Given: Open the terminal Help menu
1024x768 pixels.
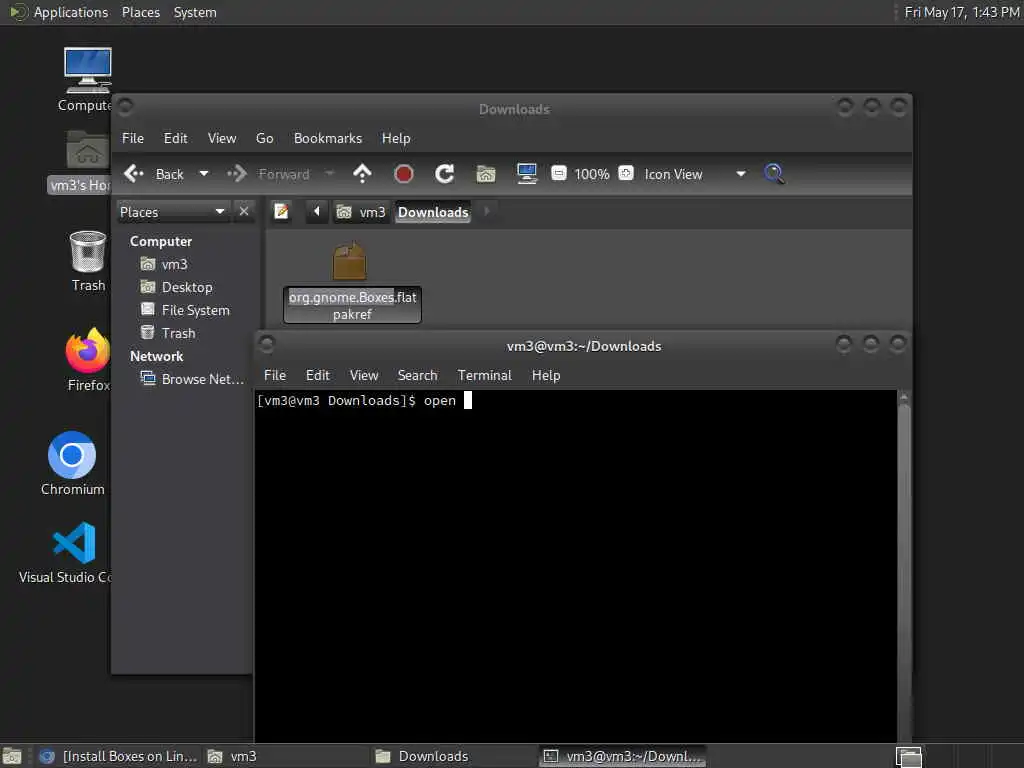Looking at the screenshot, I should point(546,376).
